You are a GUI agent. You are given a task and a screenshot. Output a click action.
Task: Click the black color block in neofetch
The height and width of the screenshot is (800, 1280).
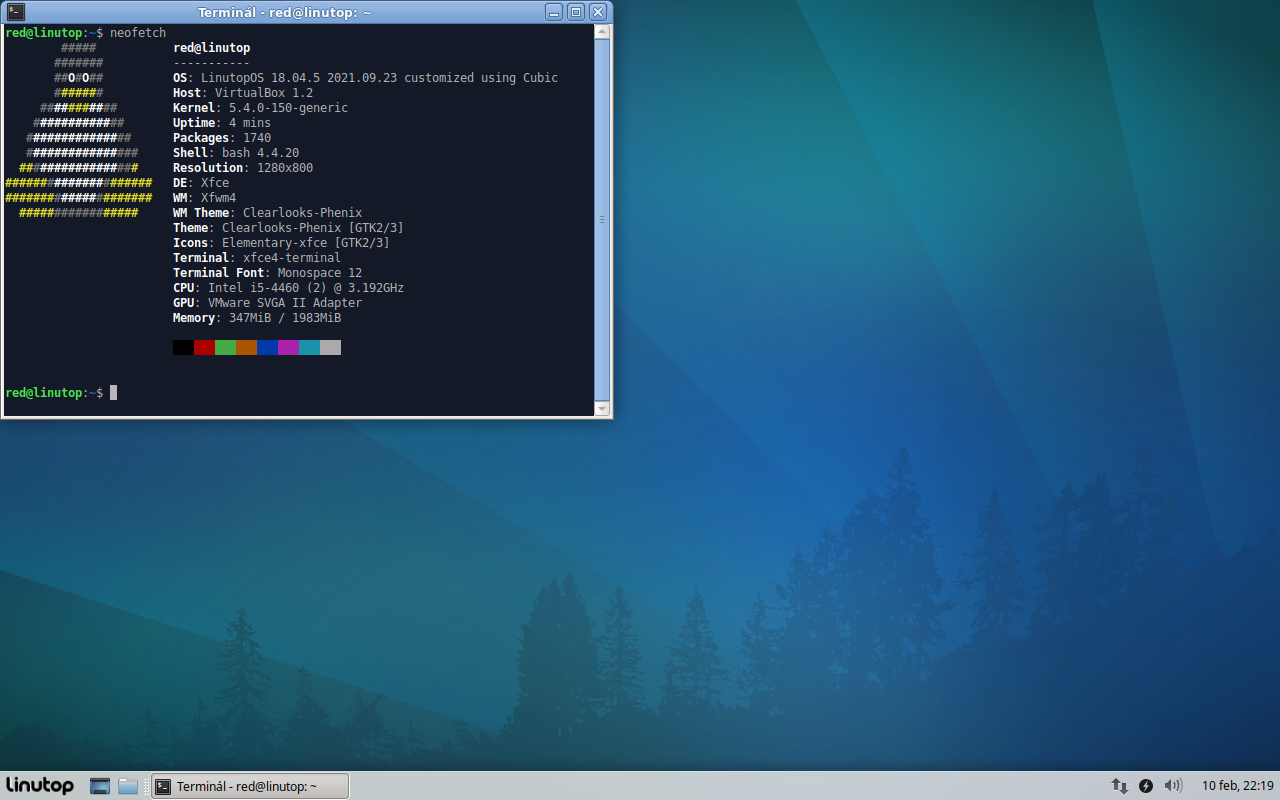[x=183, y=347]
